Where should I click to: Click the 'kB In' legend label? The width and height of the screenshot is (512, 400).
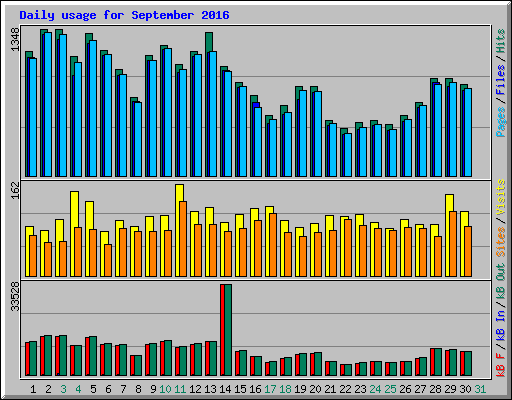point(501,325)
